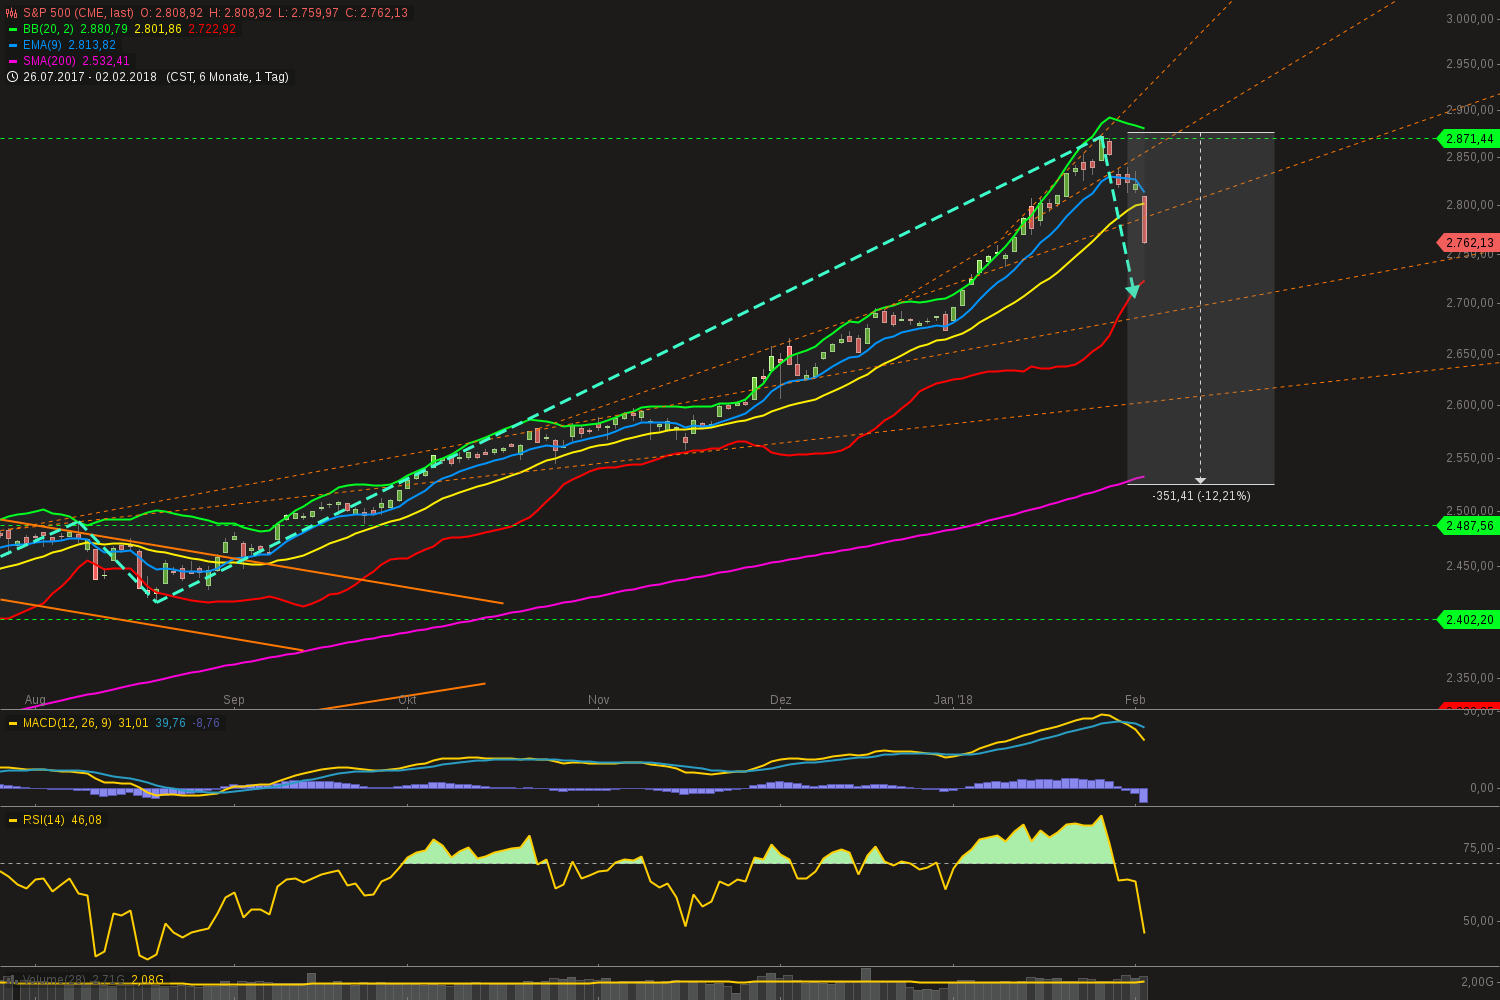Click the green 2.487,56 price level tag
This screenshot has height=1000, width=1500.
(1469, 526)
